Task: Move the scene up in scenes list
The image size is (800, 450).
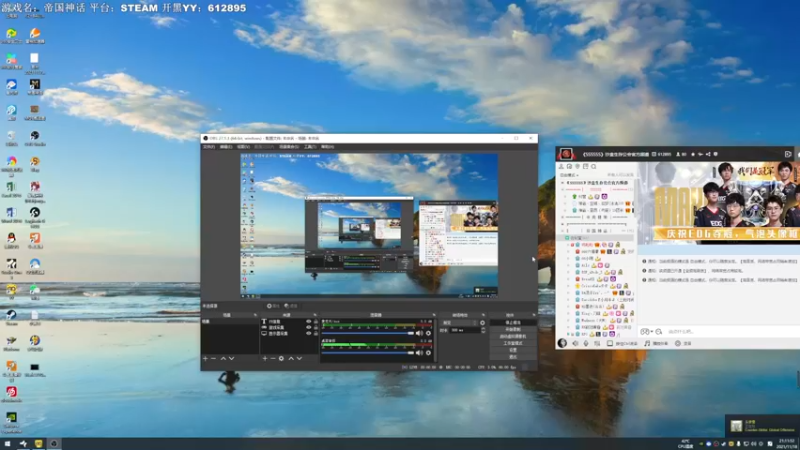Action: tap(223, 359)
